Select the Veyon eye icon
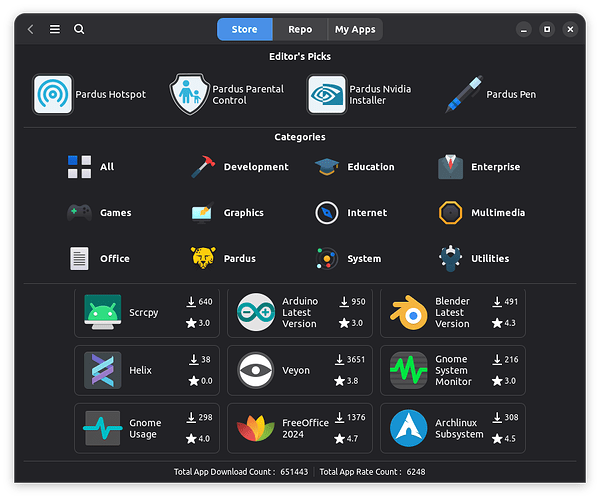The height and width of the screenshot is (500, 601). tap(255, 370)
